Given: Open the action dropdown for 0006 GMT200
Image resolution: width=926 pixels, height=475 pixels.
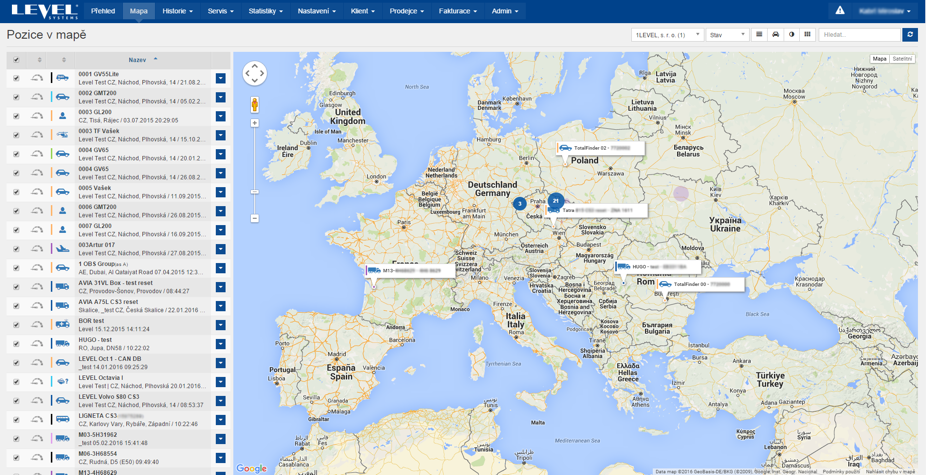Looking at the screenshot, I should point(221,211).
